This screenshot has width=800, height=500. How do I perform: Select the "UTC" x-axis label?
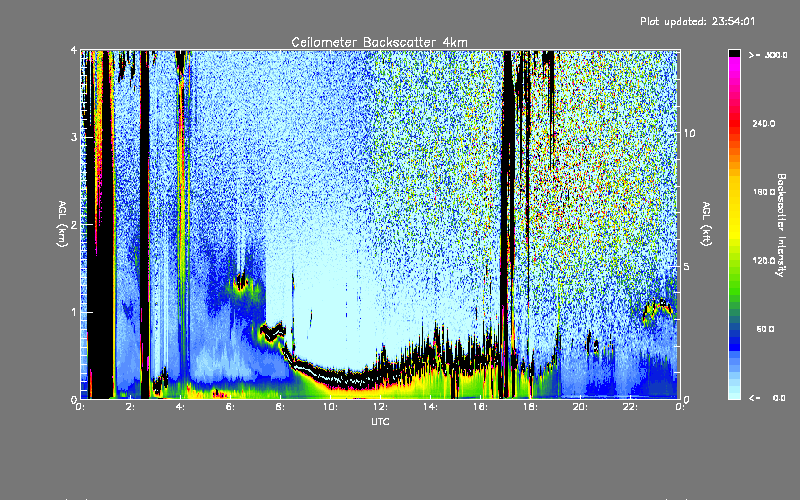(x=380, y=421)
